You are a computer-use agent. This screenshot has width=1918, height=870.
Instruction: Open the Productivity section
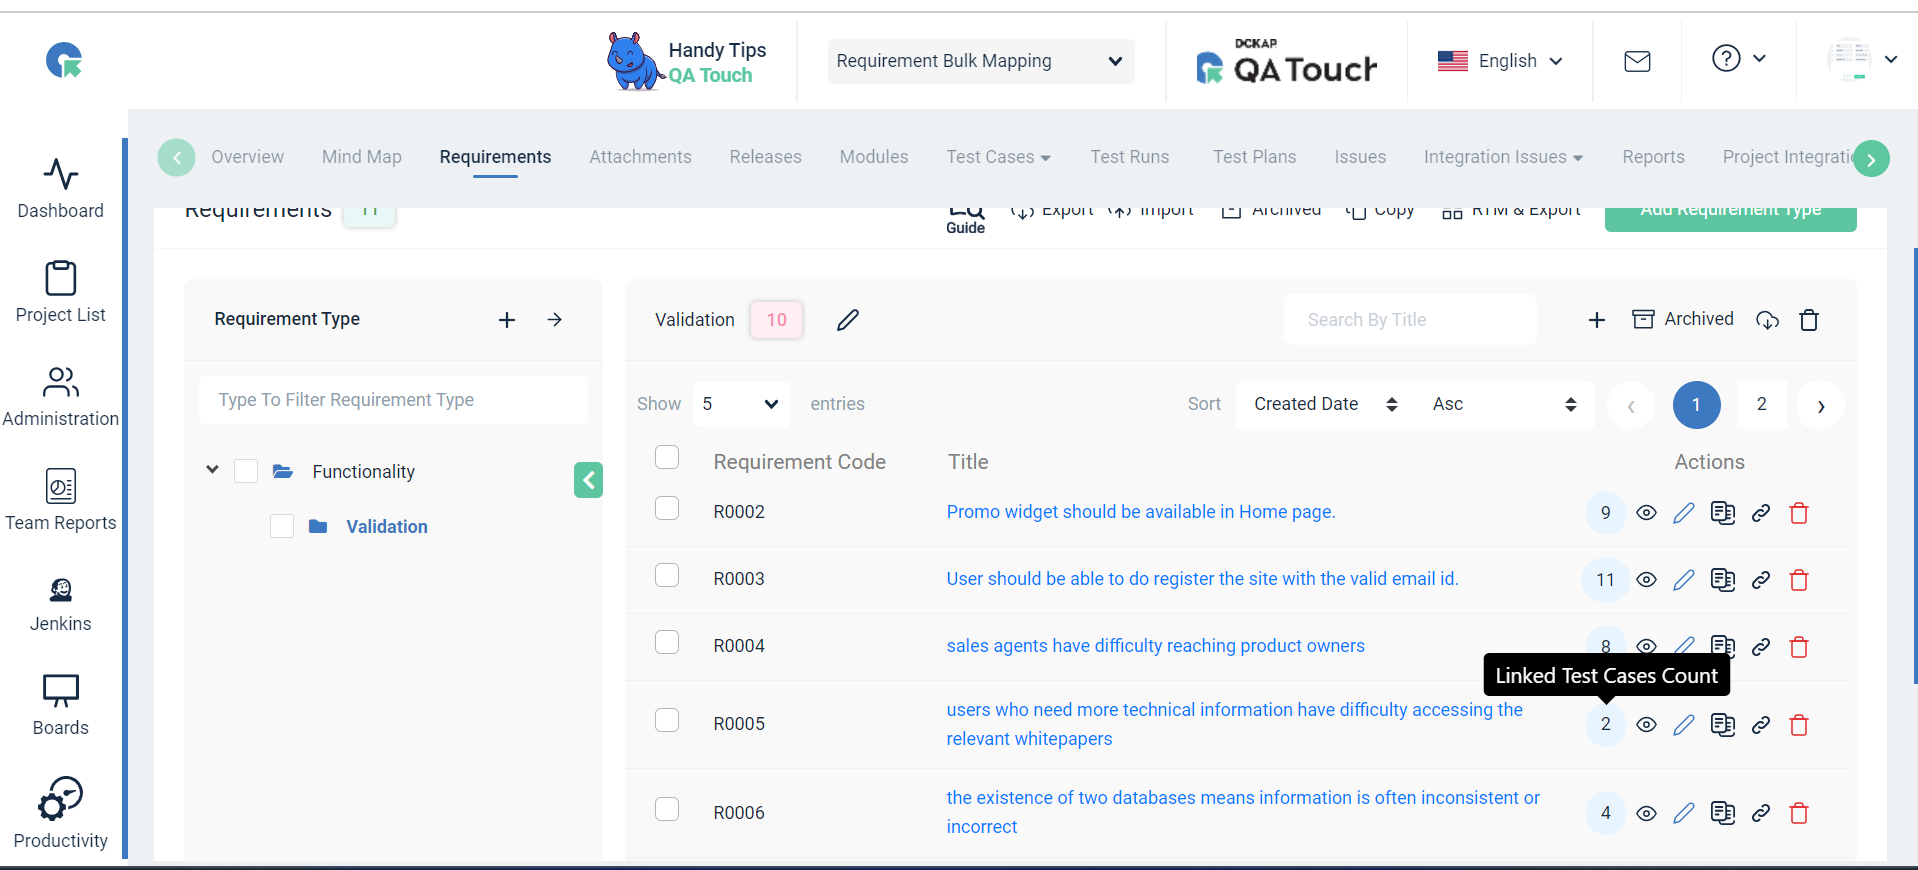61,814
